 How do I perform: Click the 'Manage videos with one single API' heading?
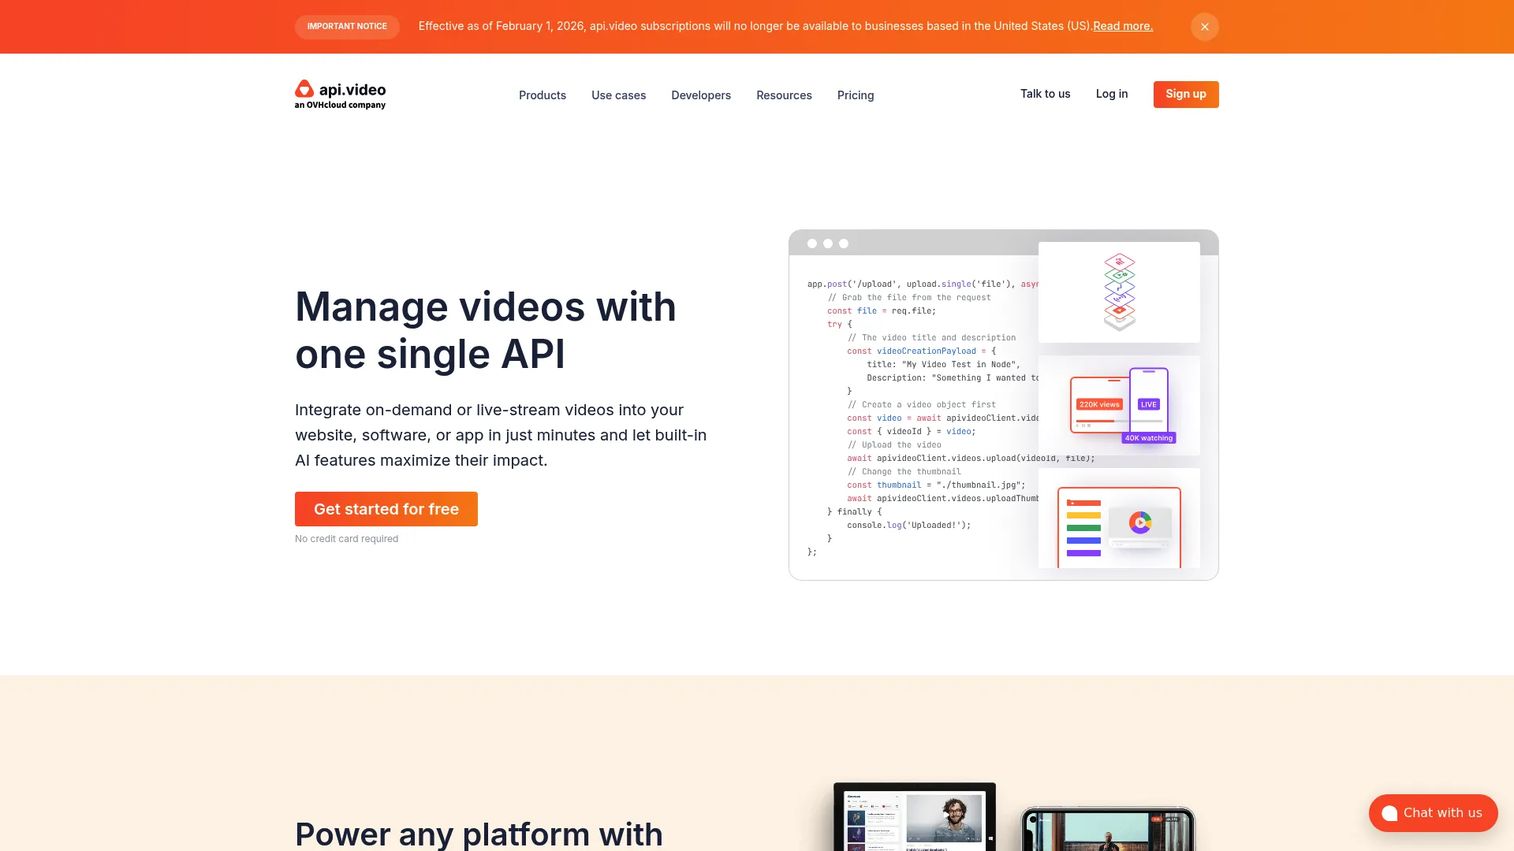pyautogui.click(x=485, y=330)
